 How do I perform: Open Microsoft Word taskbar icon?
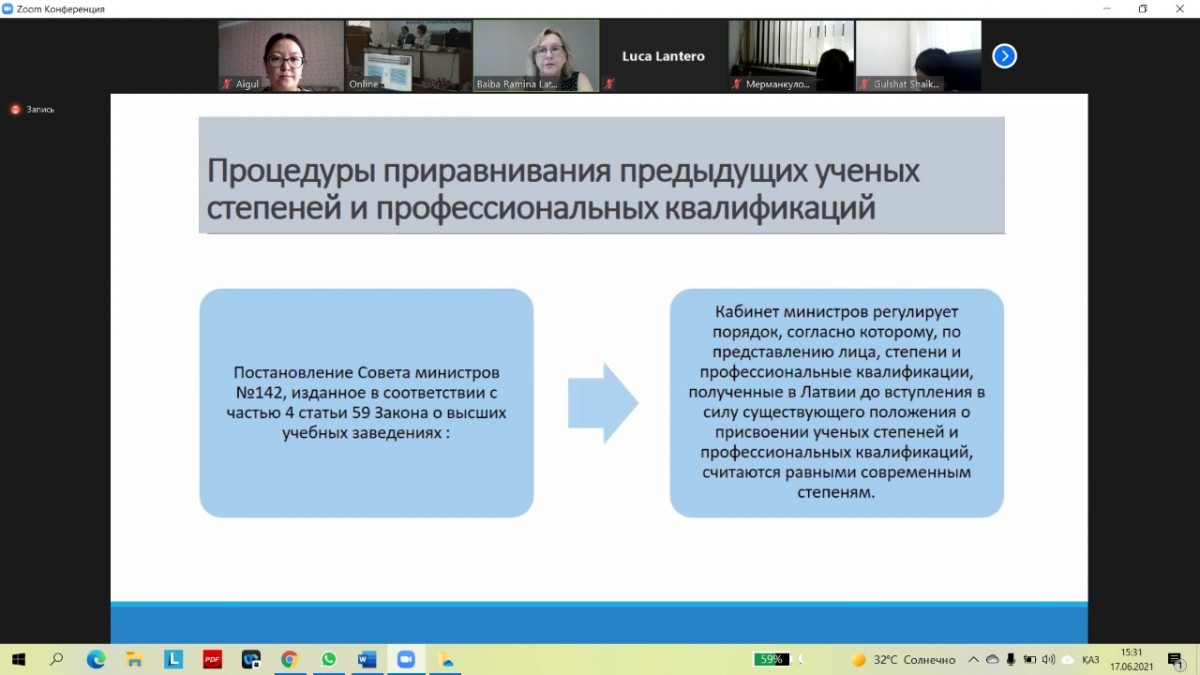367,659
